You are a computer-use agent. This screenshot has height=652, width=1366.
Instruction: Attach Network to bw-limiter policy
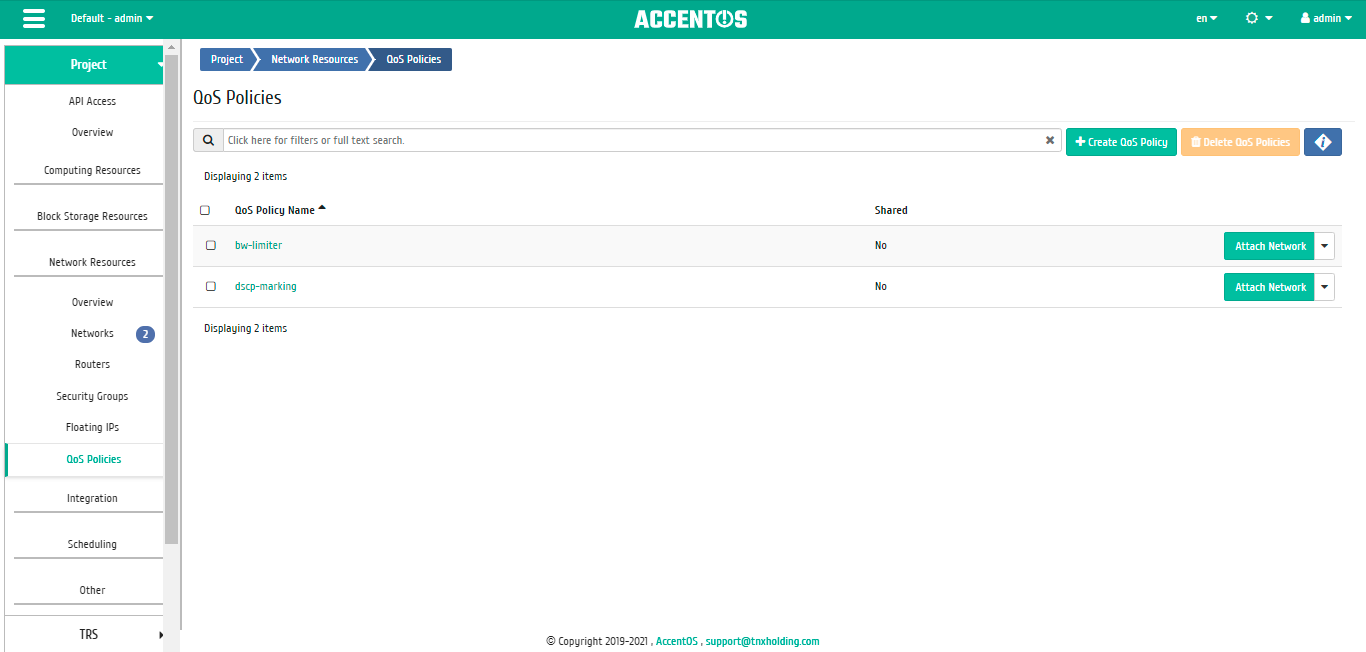1269,246
